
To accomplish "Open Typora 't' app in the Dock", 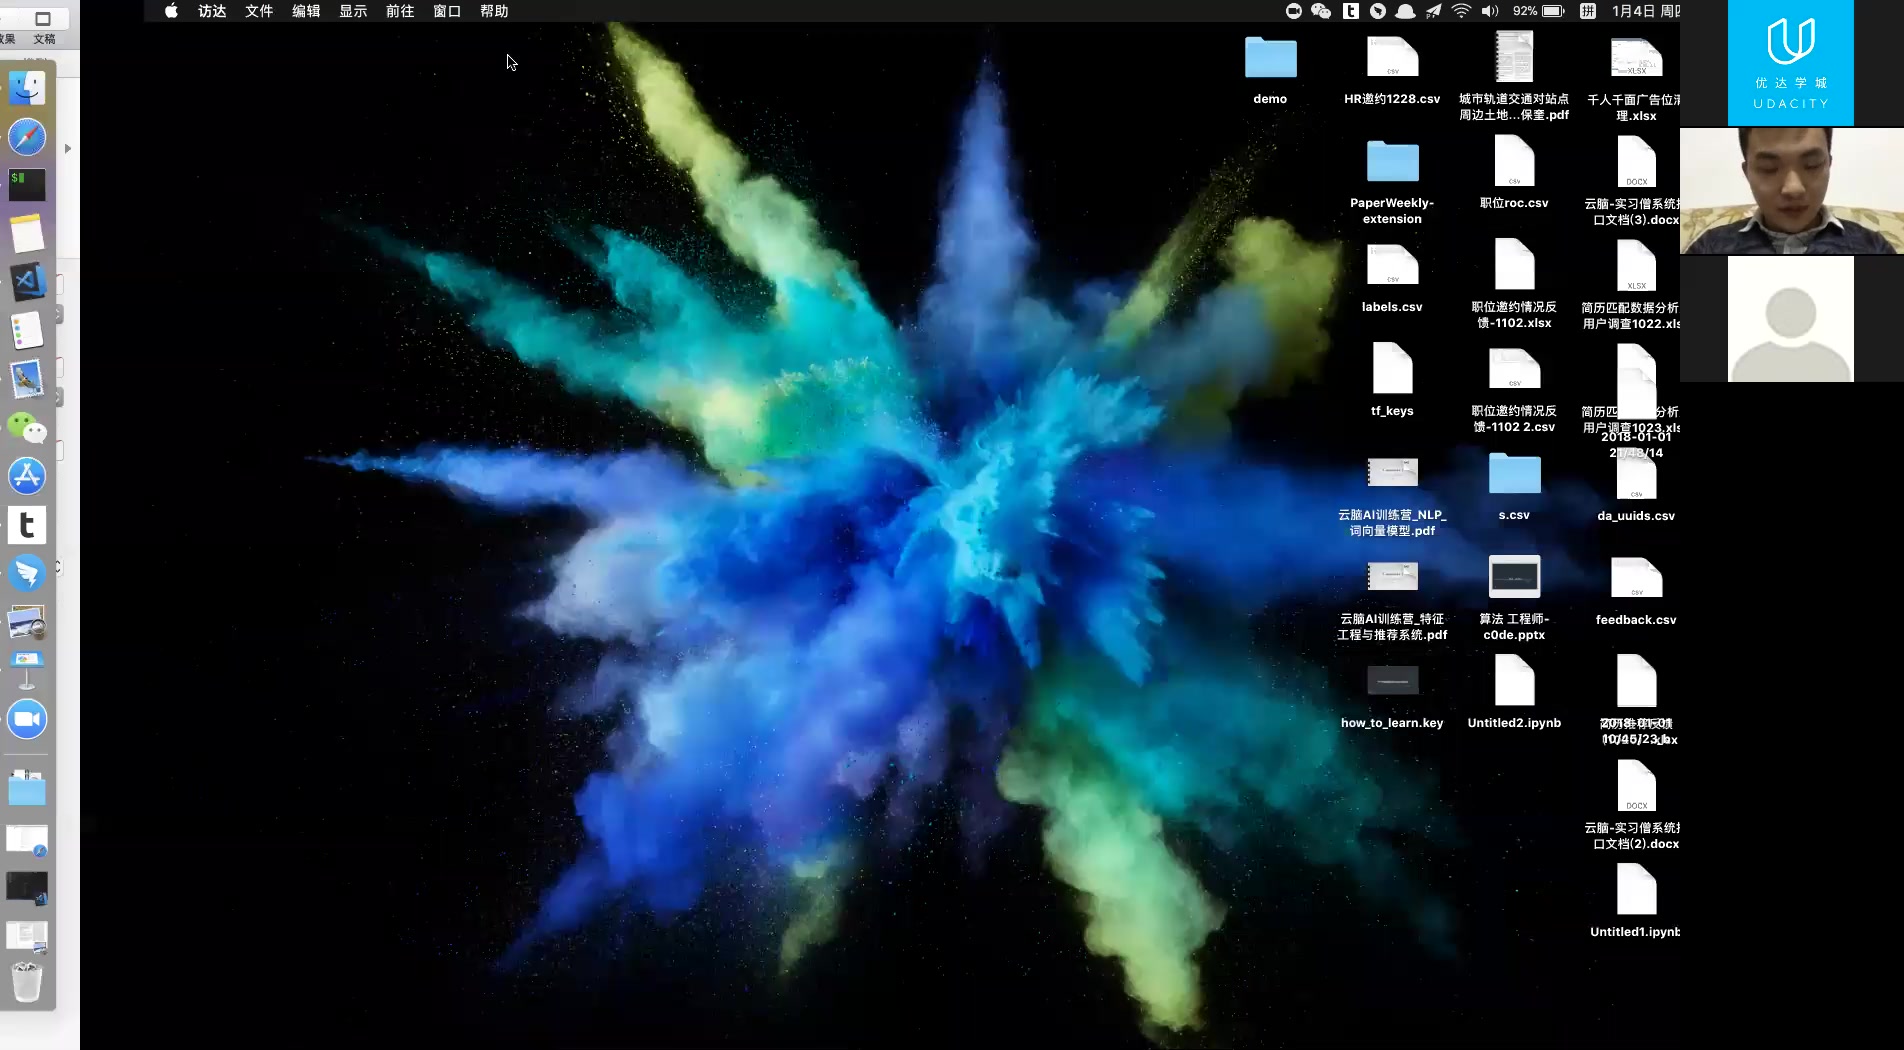I will pos(27,525).
